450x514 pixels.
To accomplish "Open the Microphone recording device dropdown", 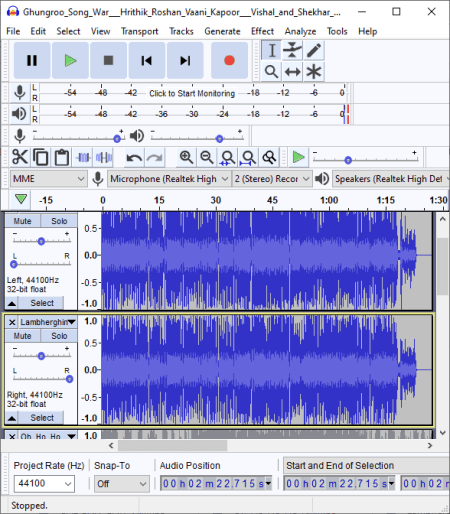I will coord(169,179).
